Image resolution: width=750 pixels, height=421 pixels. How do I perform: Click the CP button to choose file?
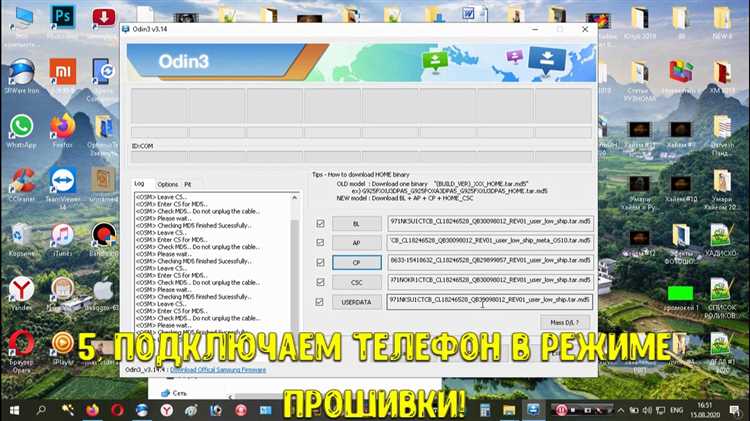[357, 263]
